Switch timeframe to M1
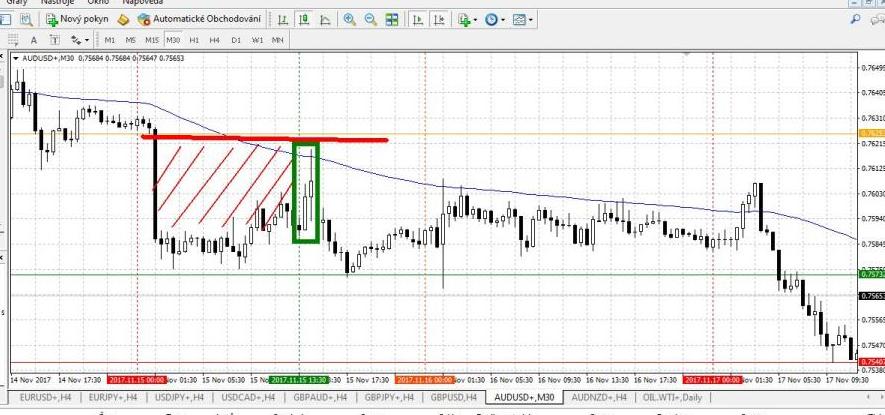The image size is (885, 415). pos(109,40)
